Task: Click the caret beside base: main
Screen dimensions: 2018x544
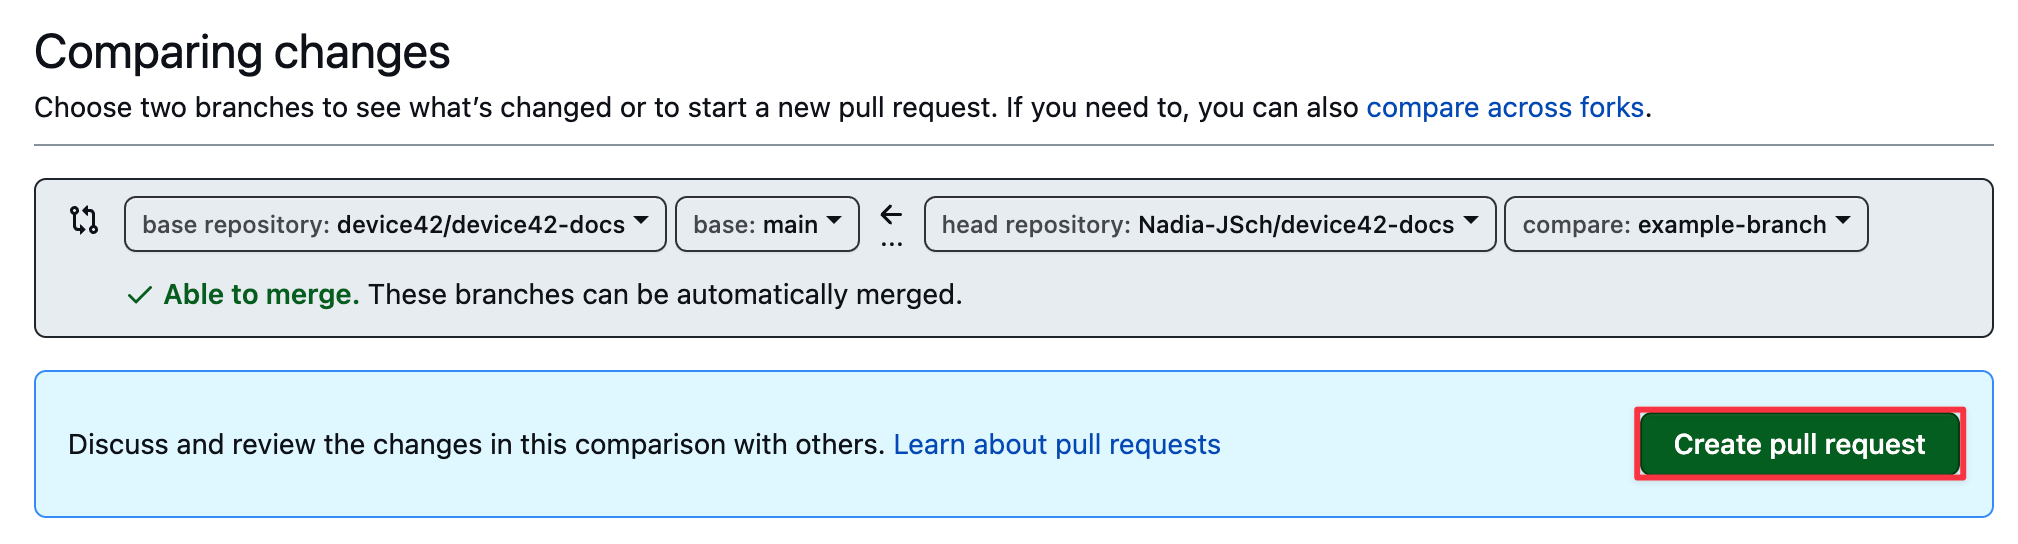Action: point(834,220)
